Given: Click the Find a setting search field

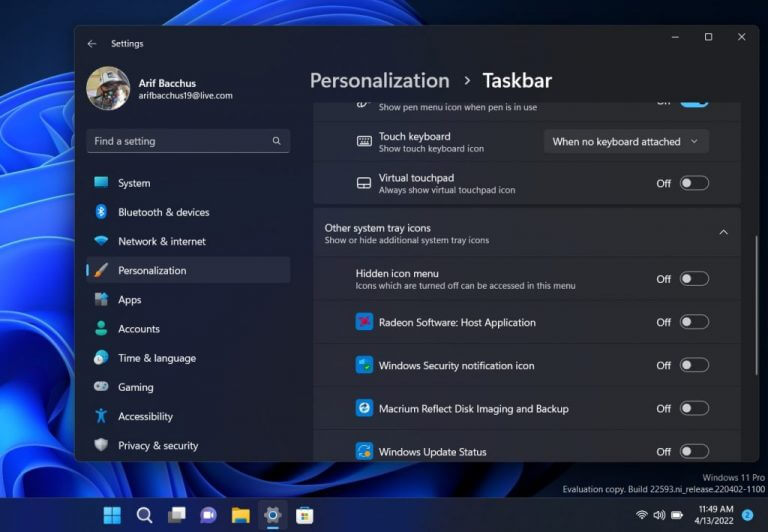Looking at the screenshot, I should pos(188,141).
